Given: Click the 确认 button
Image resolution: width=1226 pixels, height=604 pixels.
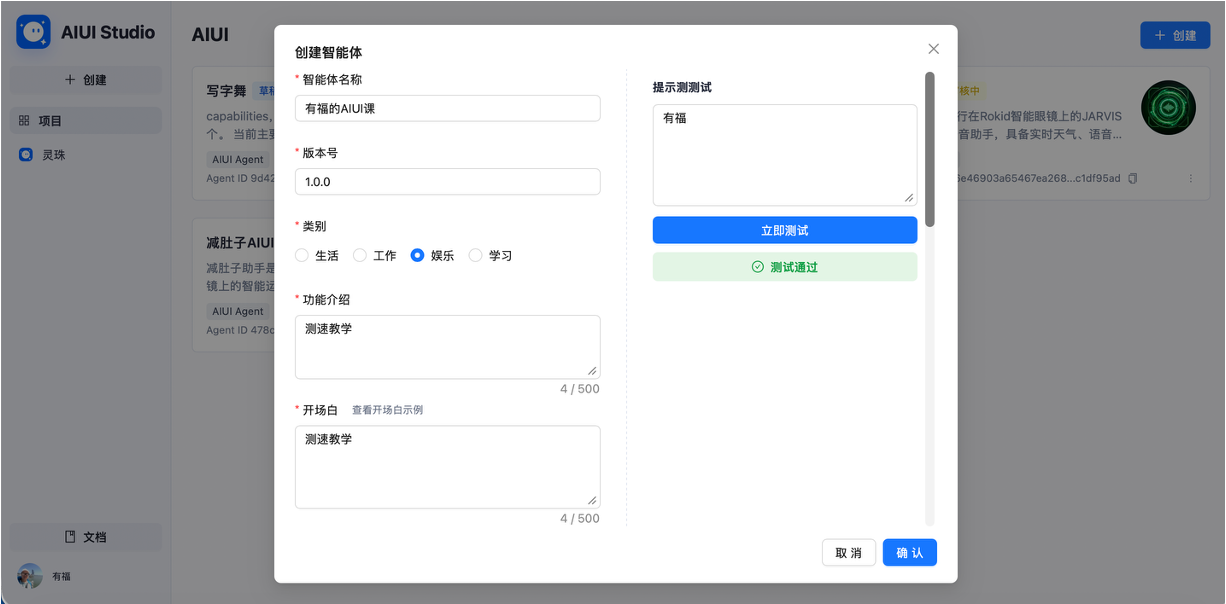Looking at the screenshot, I should pos(910,553).
